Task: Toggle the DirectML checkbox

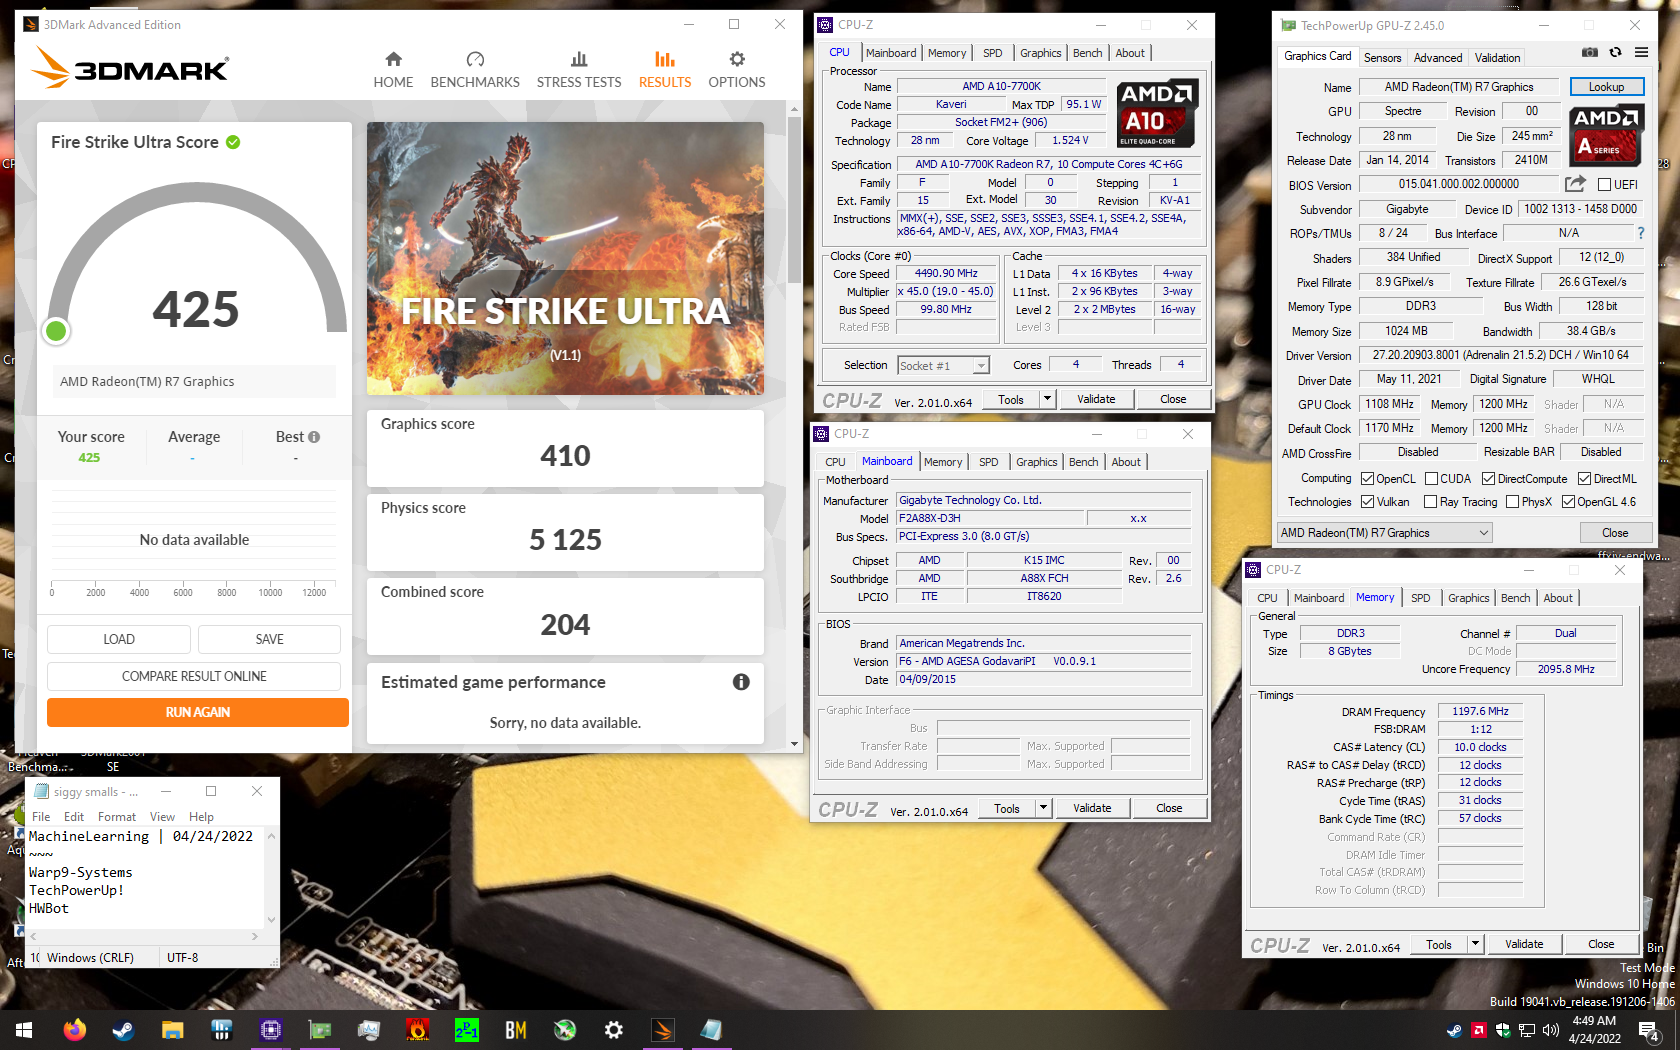Action: click(1584, 479)
